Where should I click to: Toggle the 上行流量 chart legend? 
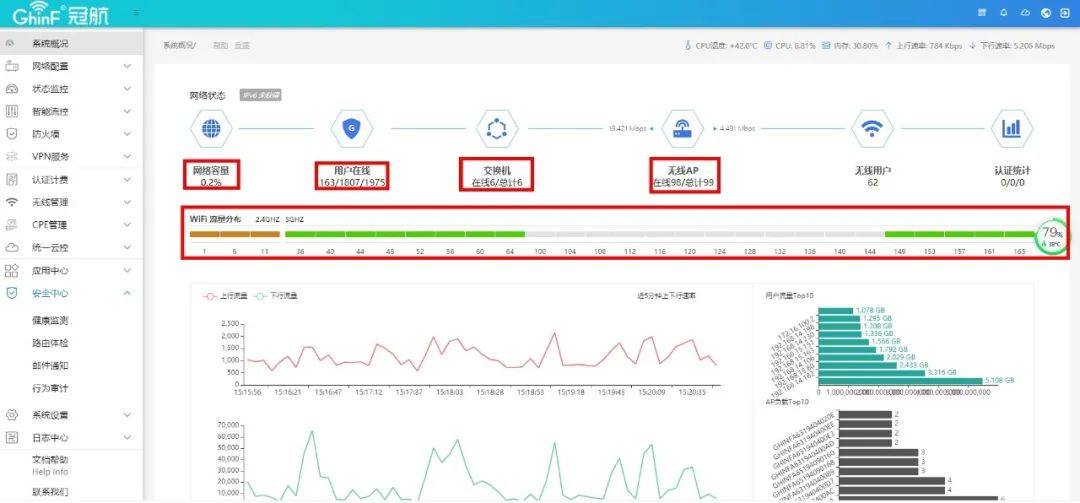point(224,296)
